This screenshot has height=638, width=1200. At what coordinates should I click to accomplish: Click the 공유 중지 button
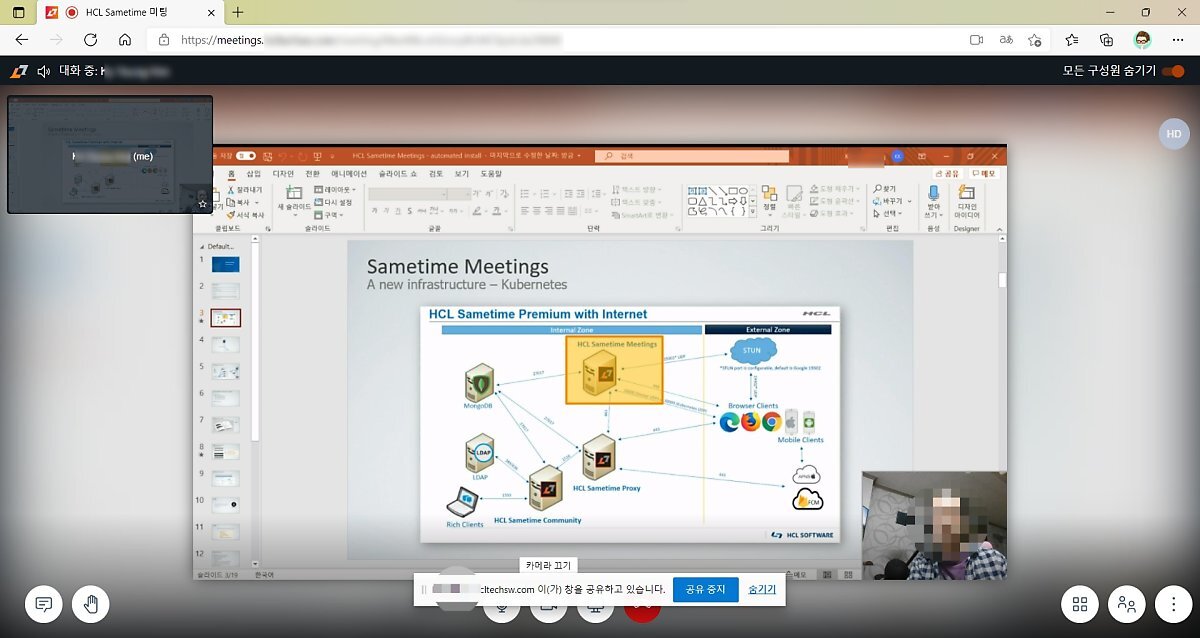coord(706,590)
